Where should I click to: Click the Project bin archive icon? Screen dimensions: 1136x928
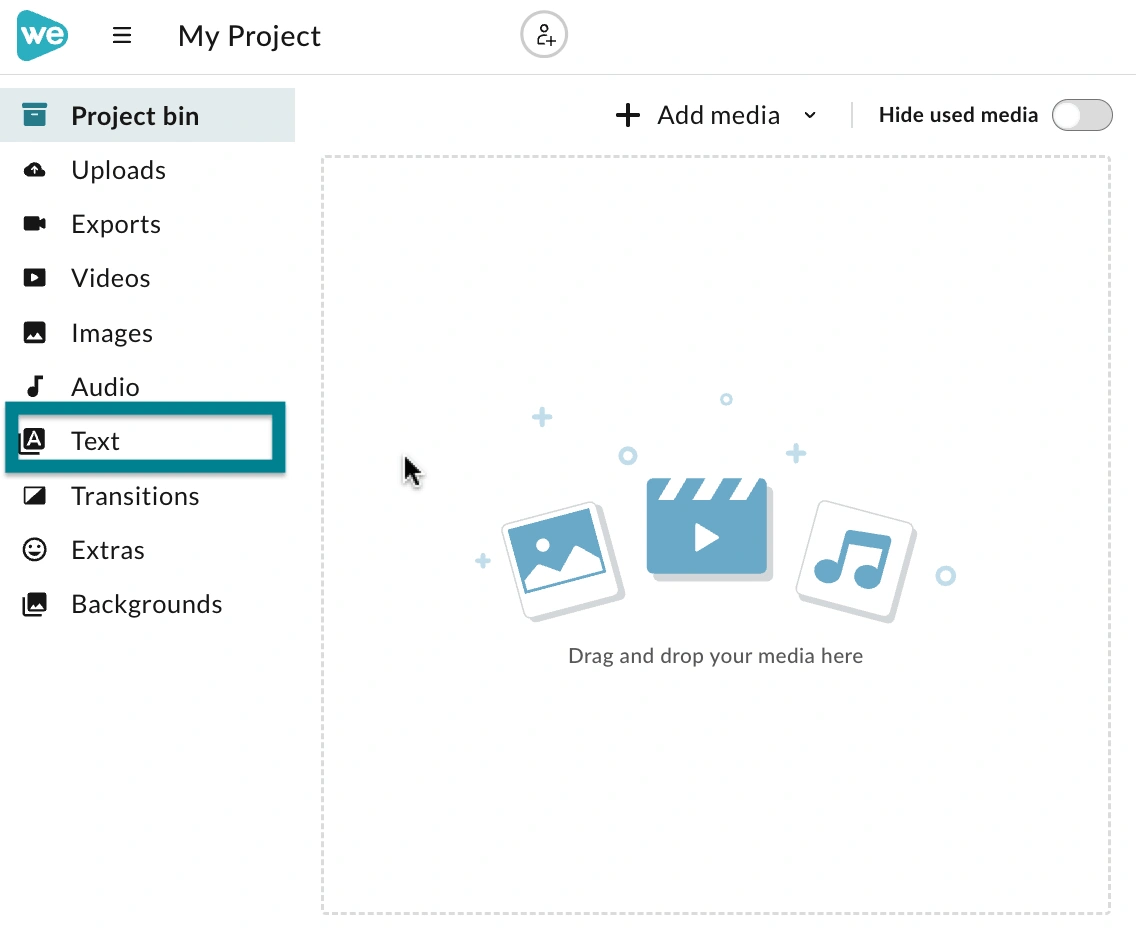34,115
